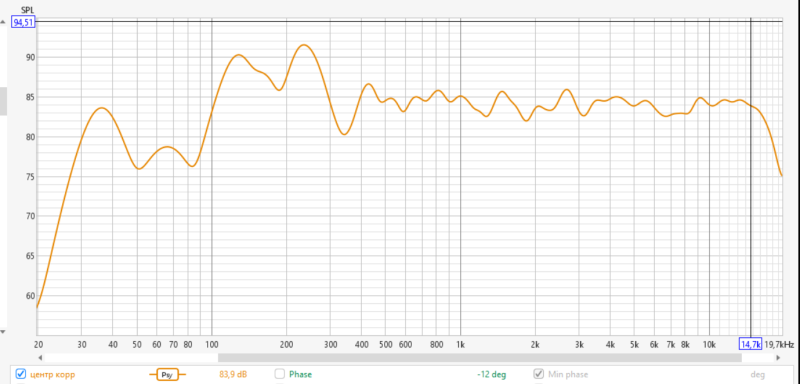The image size is (800, 384).
Task: Click the up arrow beside the SPL axis
Action: (x=3, y=23)
